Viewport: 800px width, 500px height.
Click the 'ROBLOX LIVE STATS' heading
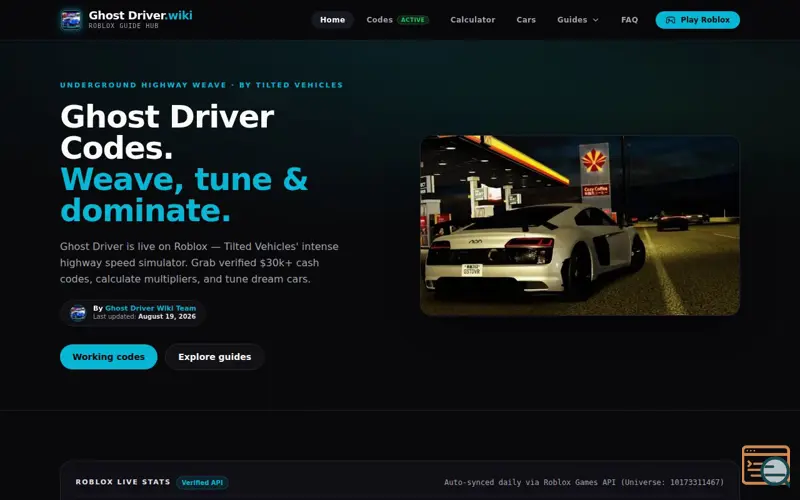point(123,482)
